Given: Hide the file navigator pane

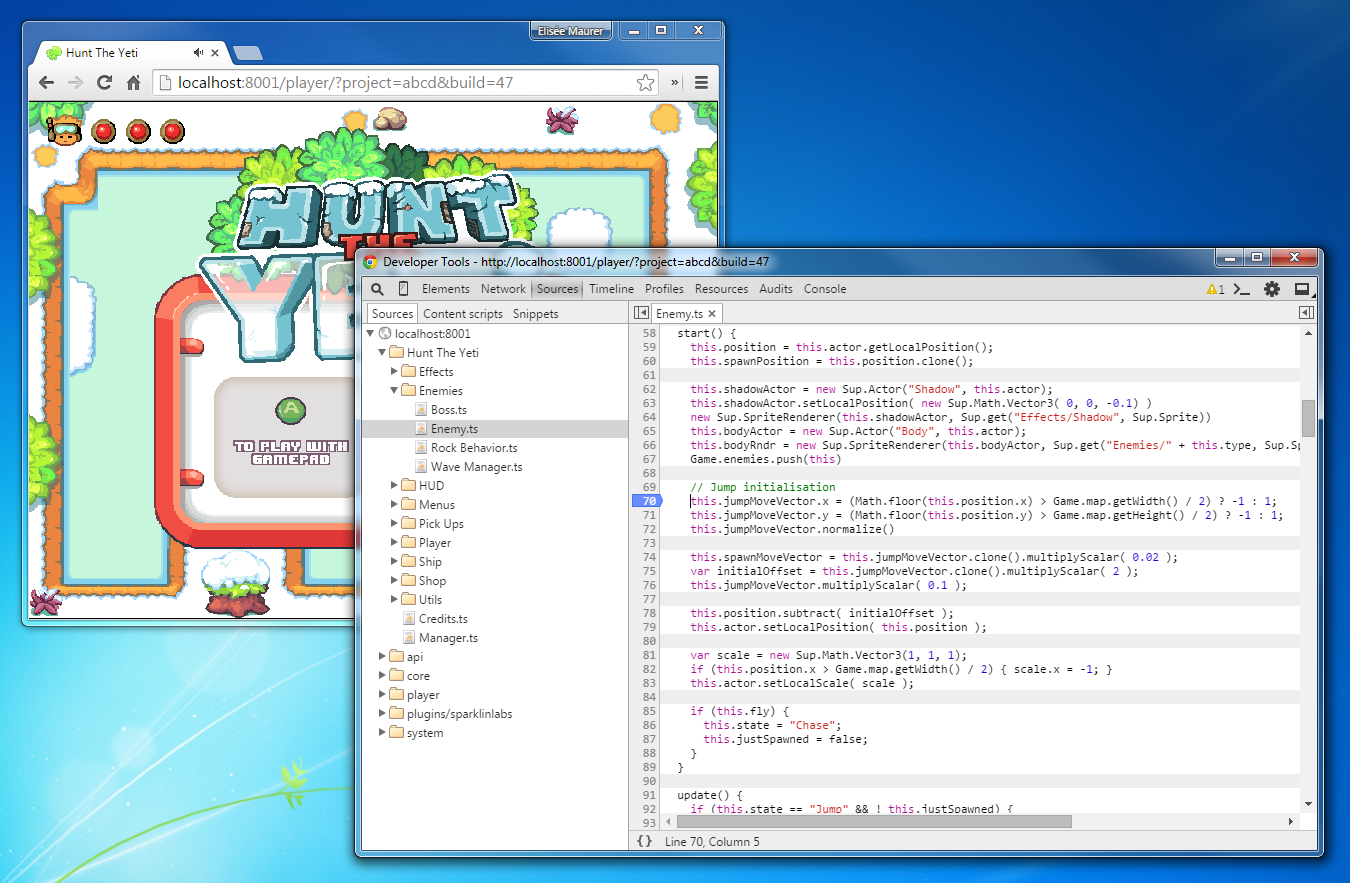Looking at the screenshot, I should (x=642, y=314).
